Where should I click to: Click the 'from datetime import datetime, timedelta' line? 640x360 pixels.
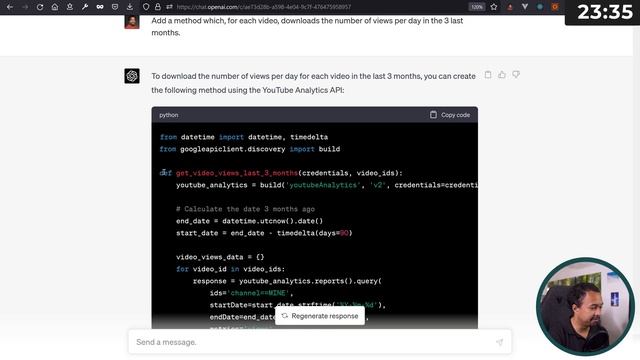tap(244, 137)
